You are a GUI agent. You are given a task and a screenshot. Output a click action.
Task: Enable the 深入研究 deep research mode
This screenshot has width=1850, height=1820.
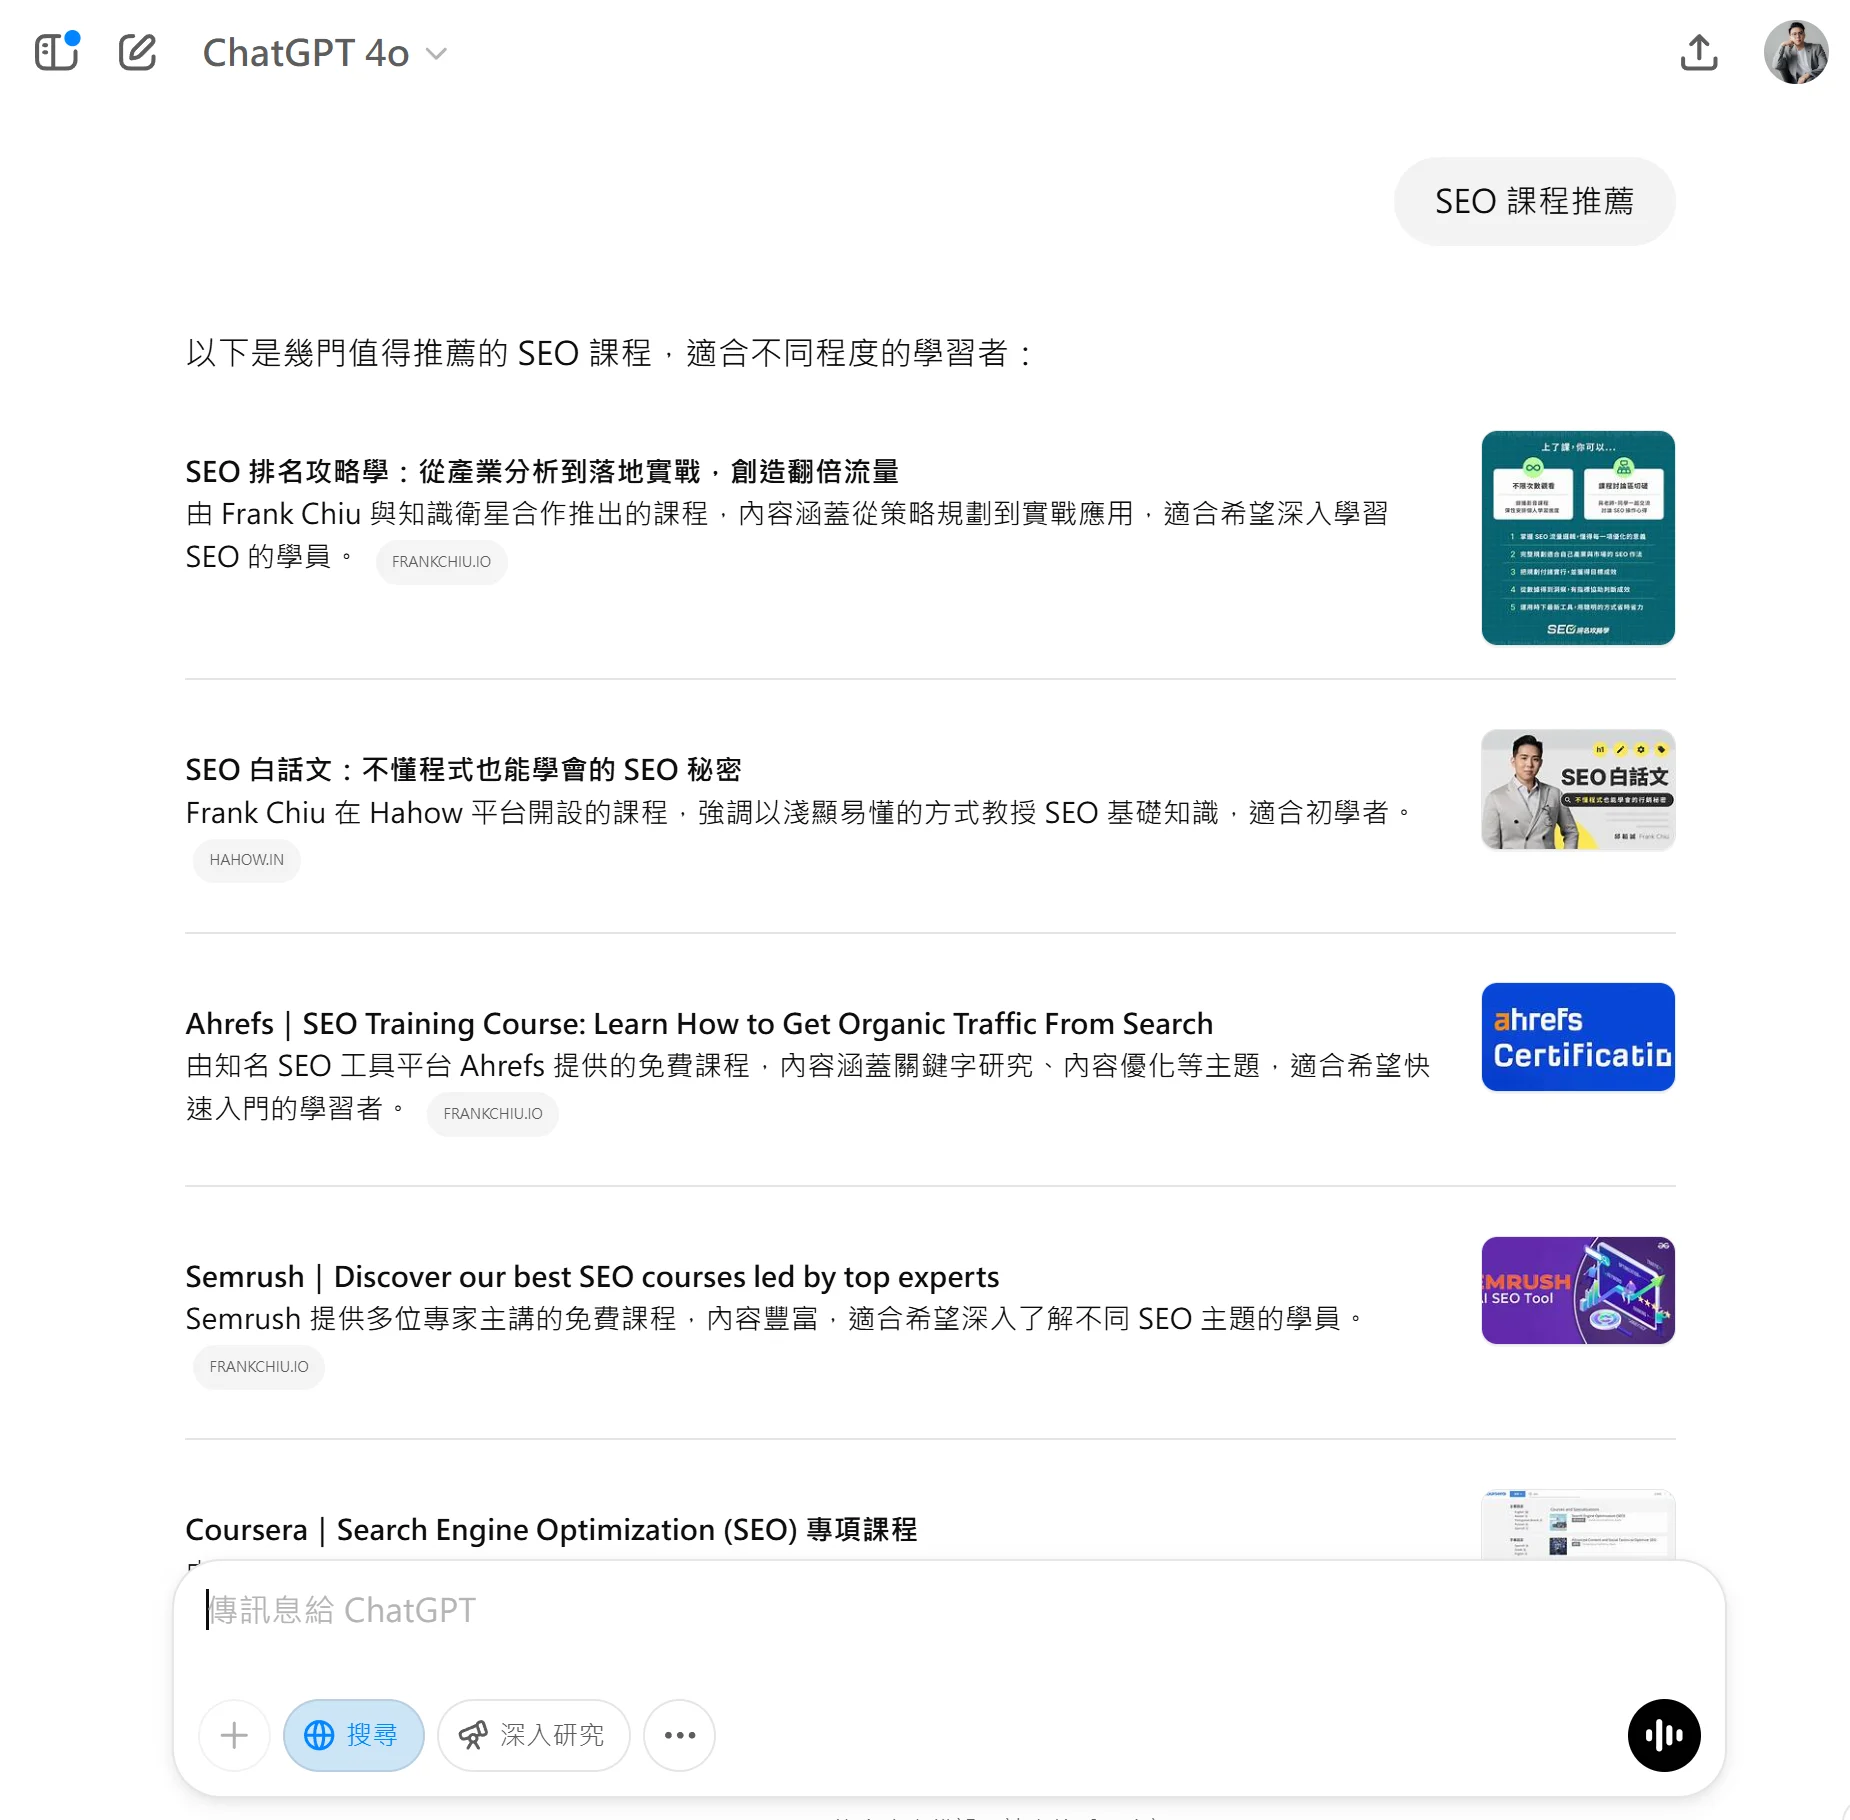pos(533,1736)
